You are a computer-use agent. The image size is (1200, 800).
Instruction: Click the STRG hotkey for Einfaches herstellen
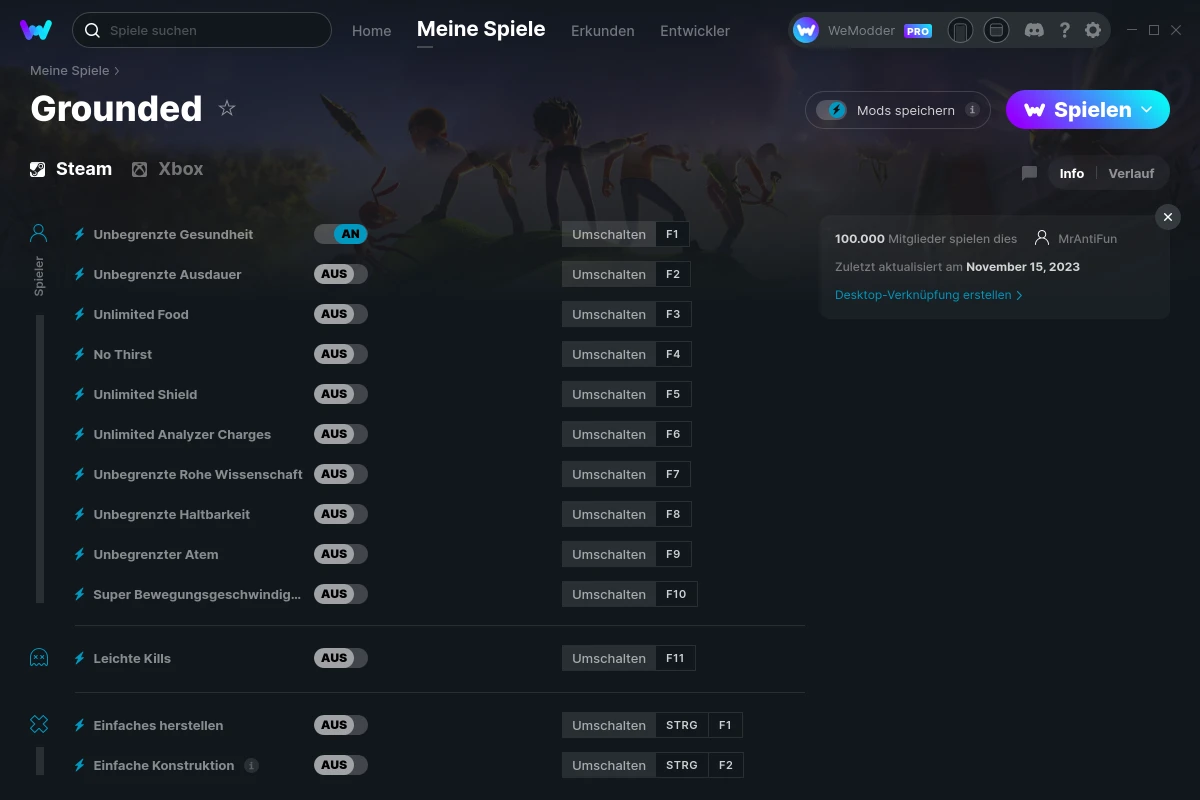point(682,725)
